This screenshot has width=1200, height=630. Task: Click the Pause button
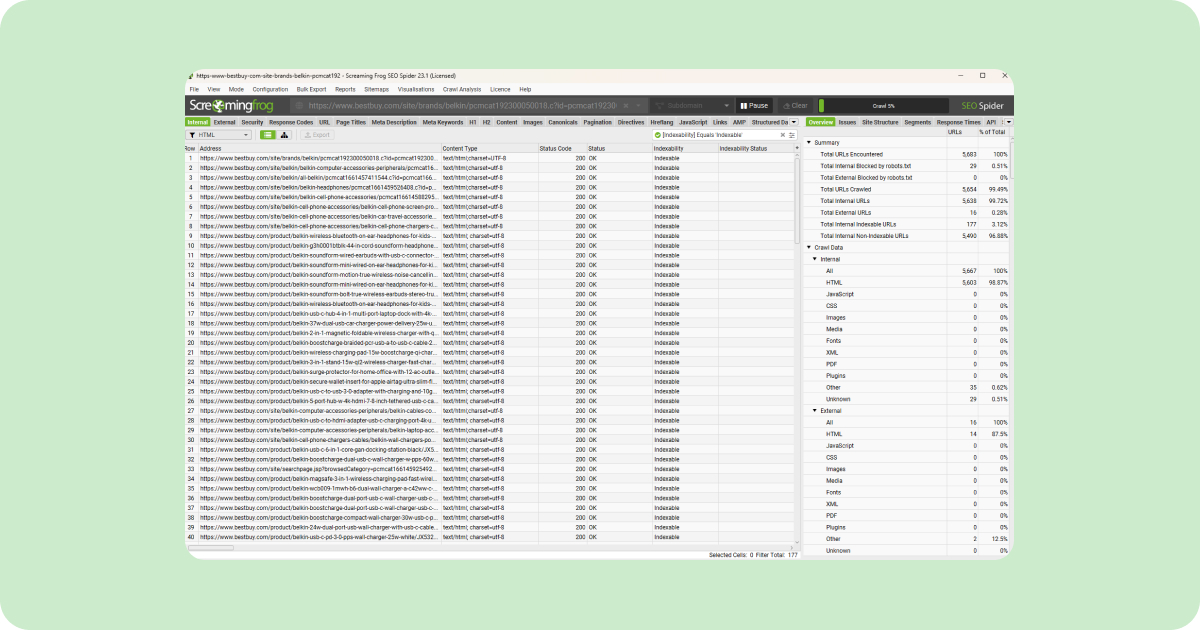point(756,105)
